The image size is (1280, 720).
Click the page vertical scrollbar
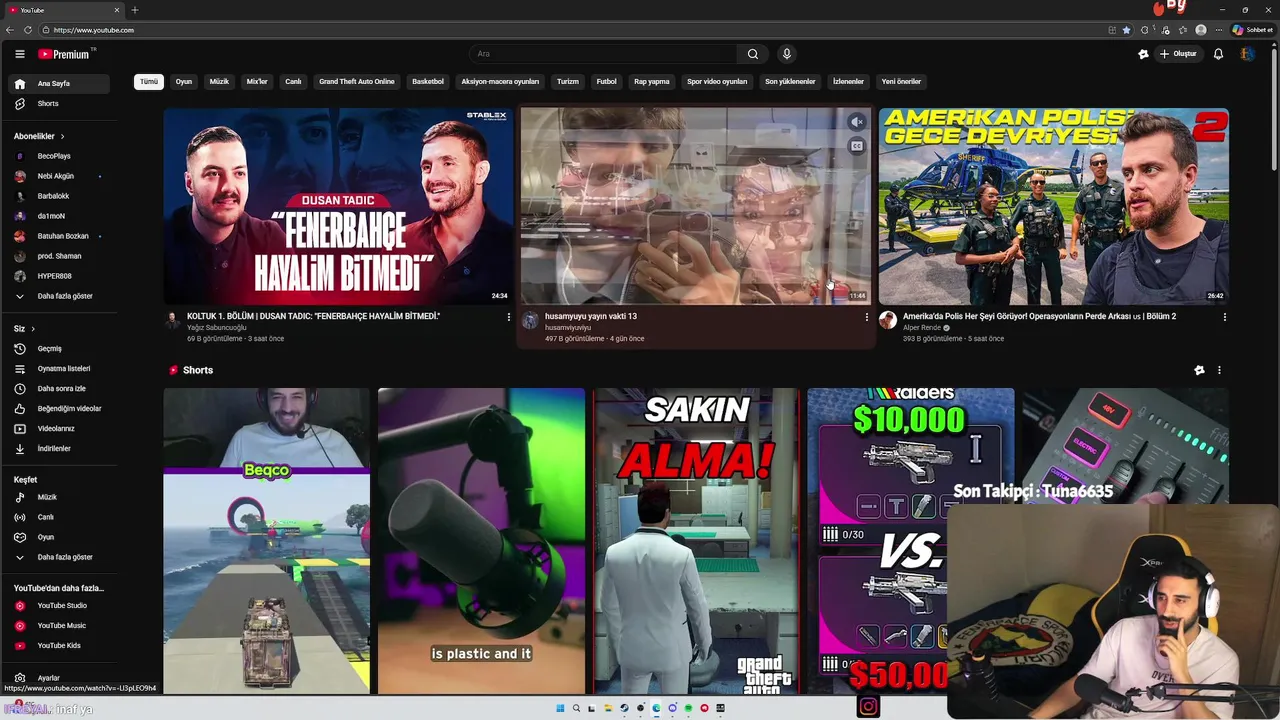tap(1274, 110)
